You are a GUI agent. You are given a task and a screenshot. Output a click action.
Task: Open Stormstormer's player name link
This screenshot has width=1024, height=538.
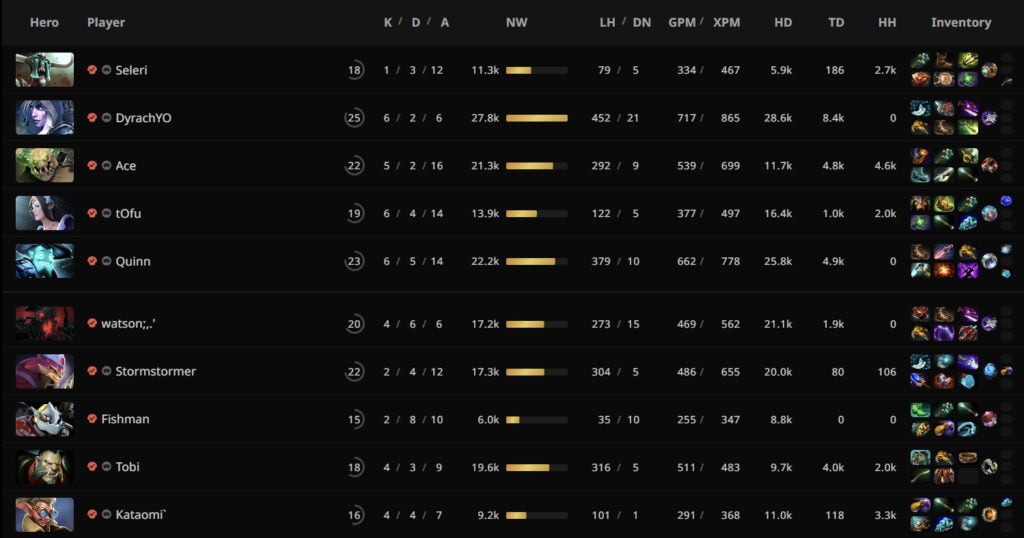click(155, 371)
